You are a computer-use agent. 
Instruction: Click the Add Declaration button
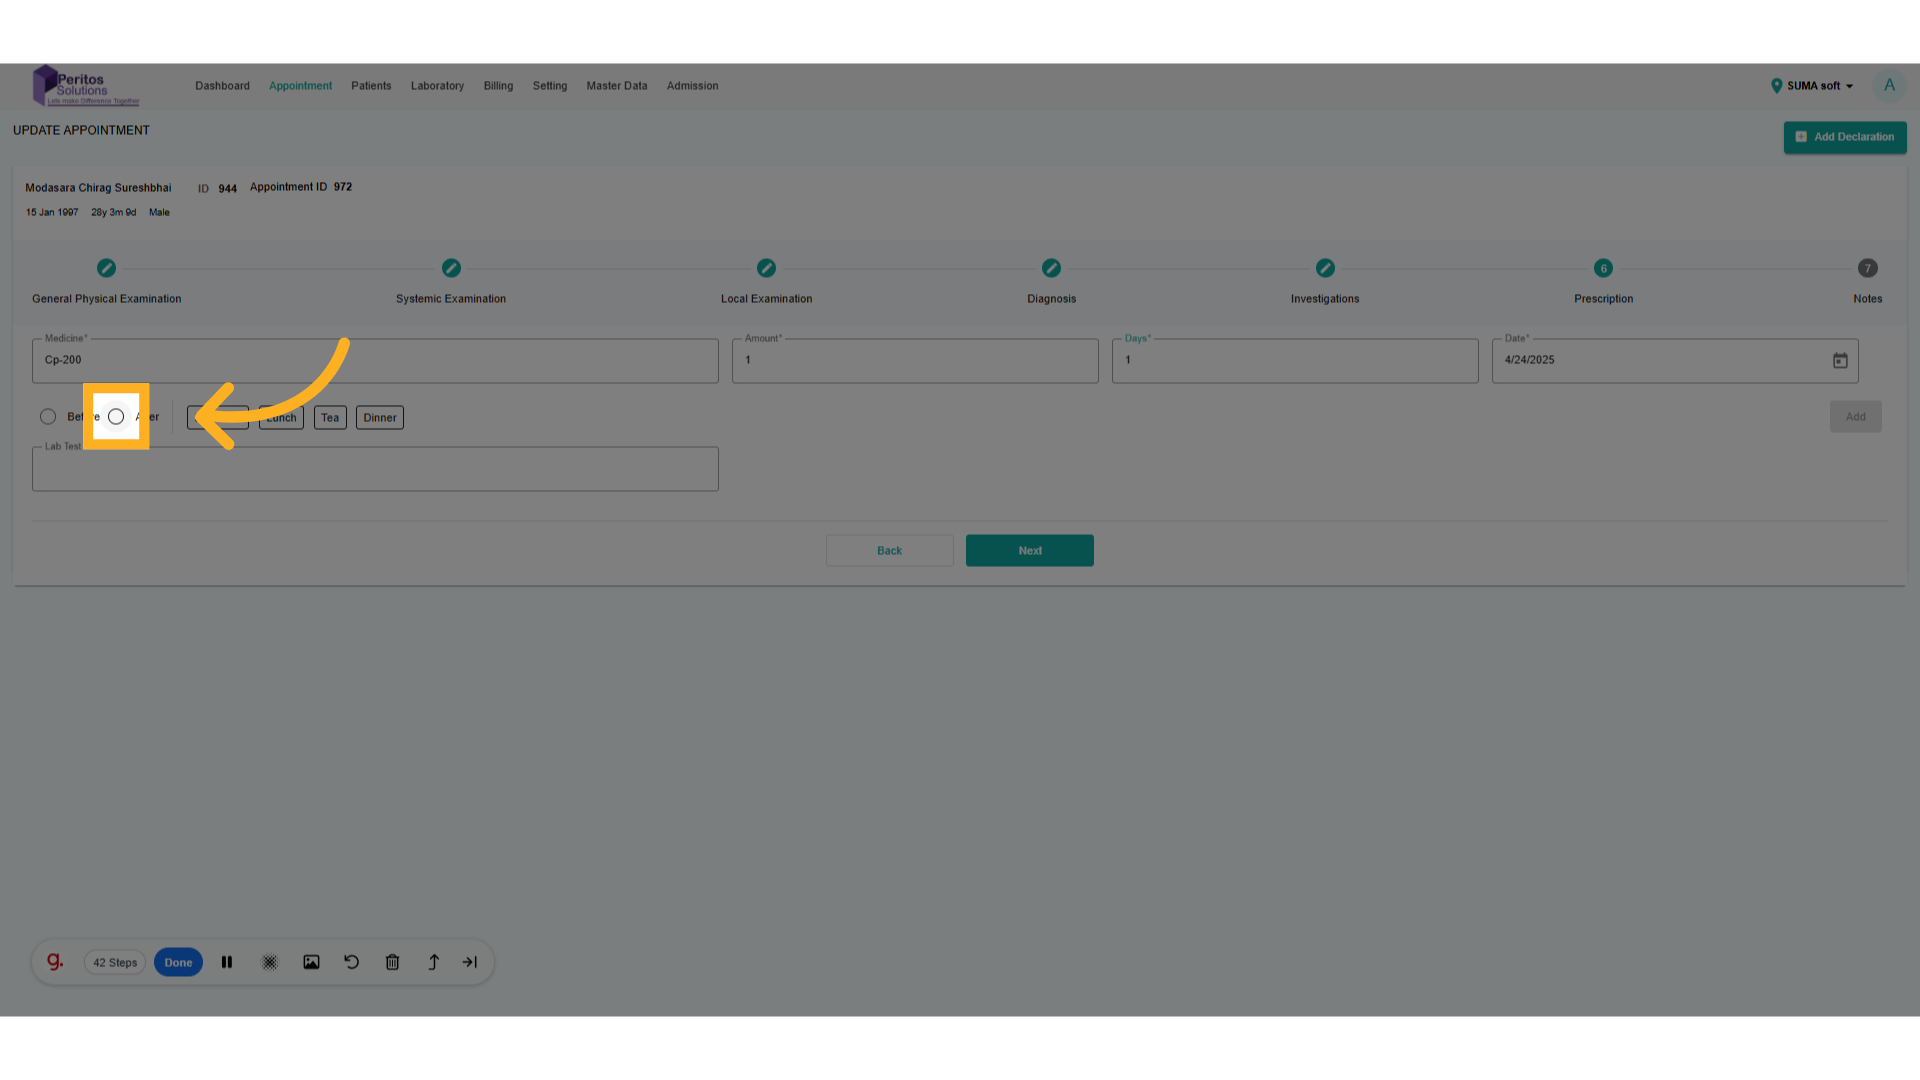point(1845,137)
